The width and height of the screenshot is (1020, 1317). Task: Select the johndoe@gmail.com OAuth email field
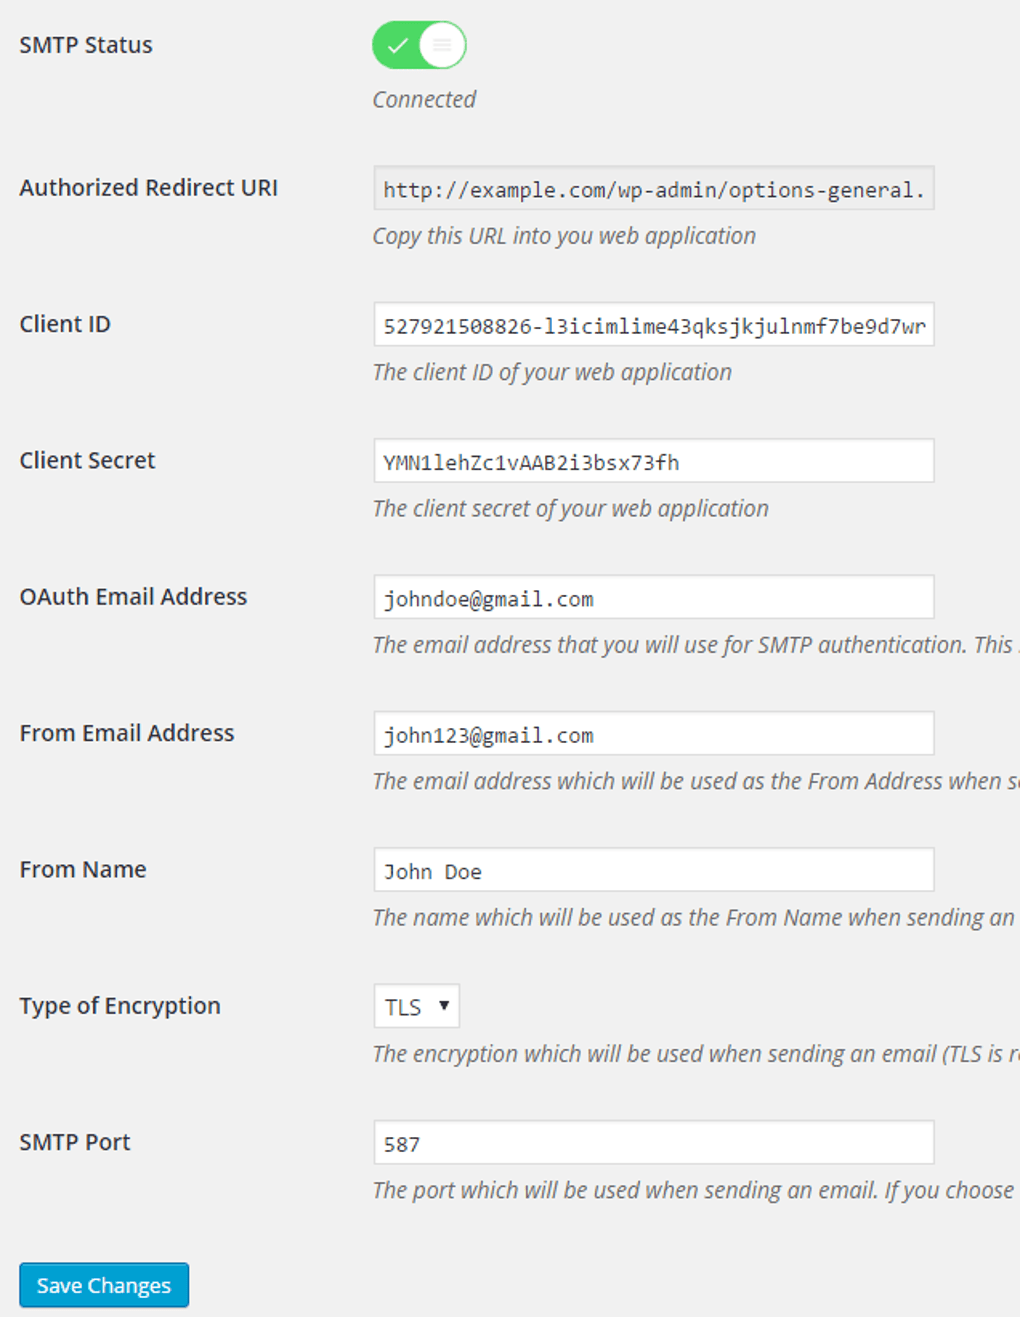[653, 598]
